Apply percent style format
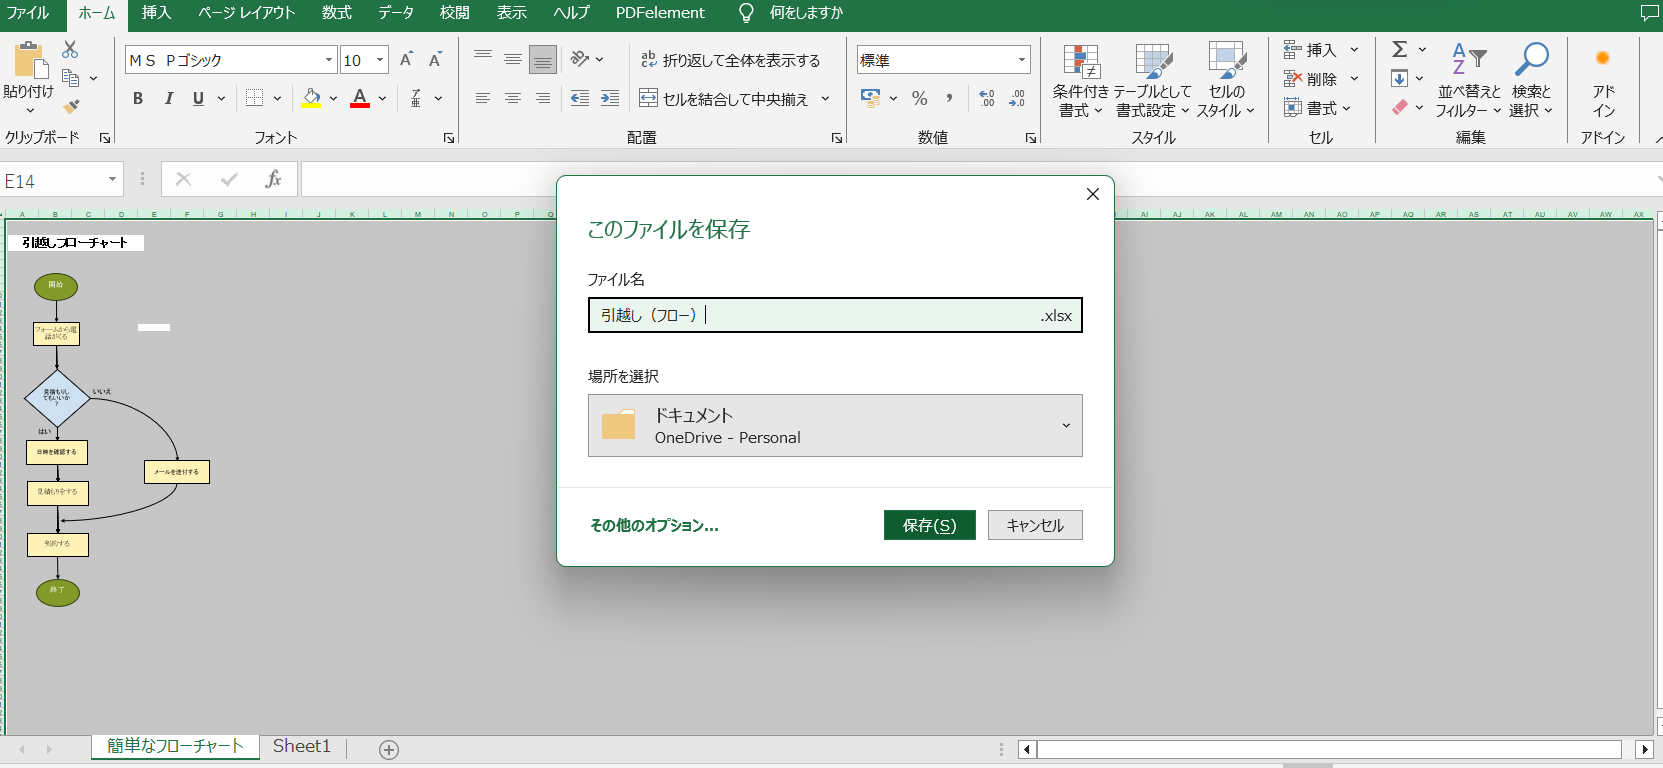Image resolution: width=1663 pixels, height=768 pixels. (920, 98)
